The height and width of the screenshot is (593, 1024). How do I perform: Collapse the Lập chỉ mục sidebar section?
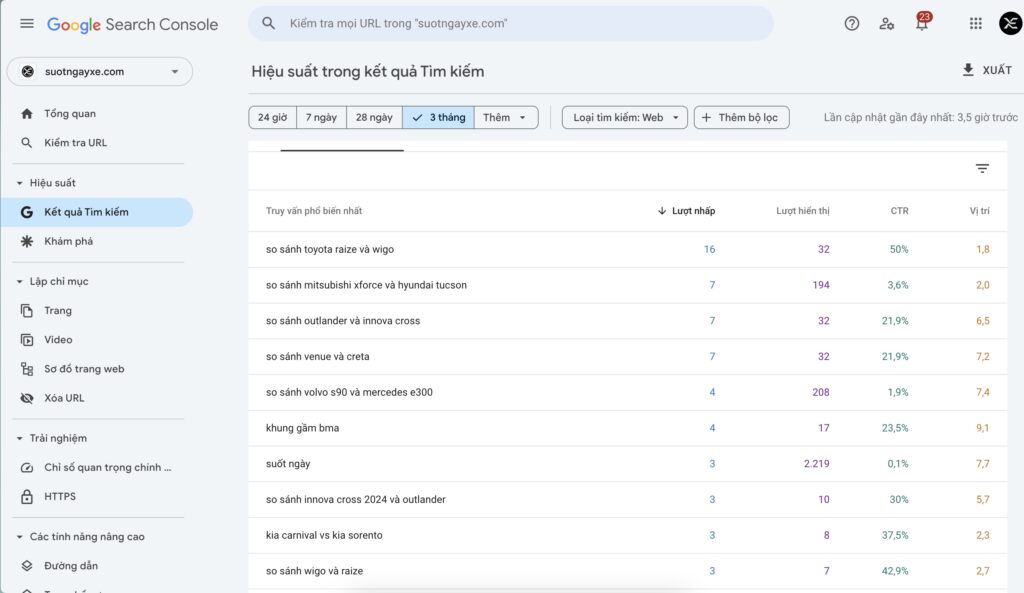click(x=20, y=281)
